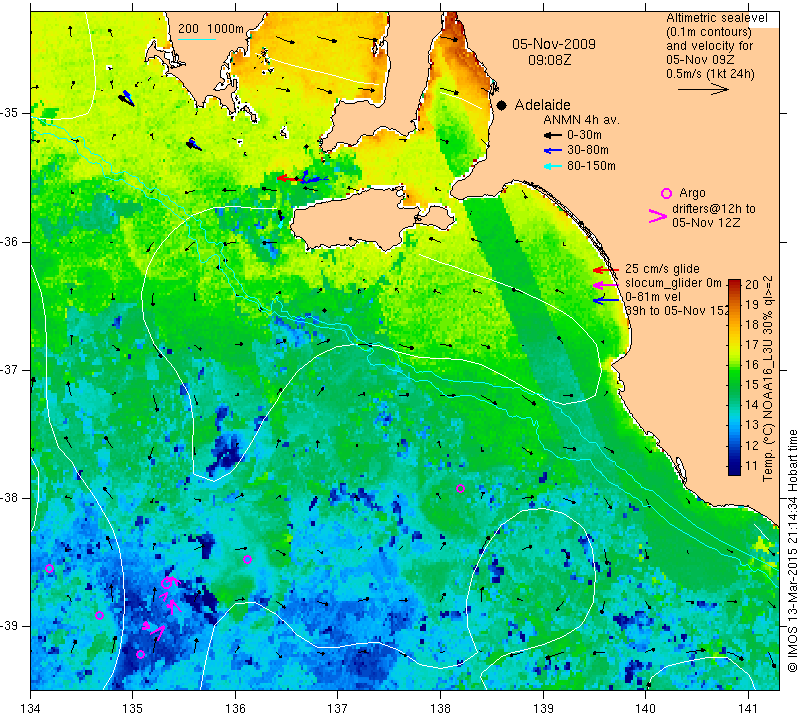
Task: Click the Argo float circle near 138.2E 38S
Action: 460,488
